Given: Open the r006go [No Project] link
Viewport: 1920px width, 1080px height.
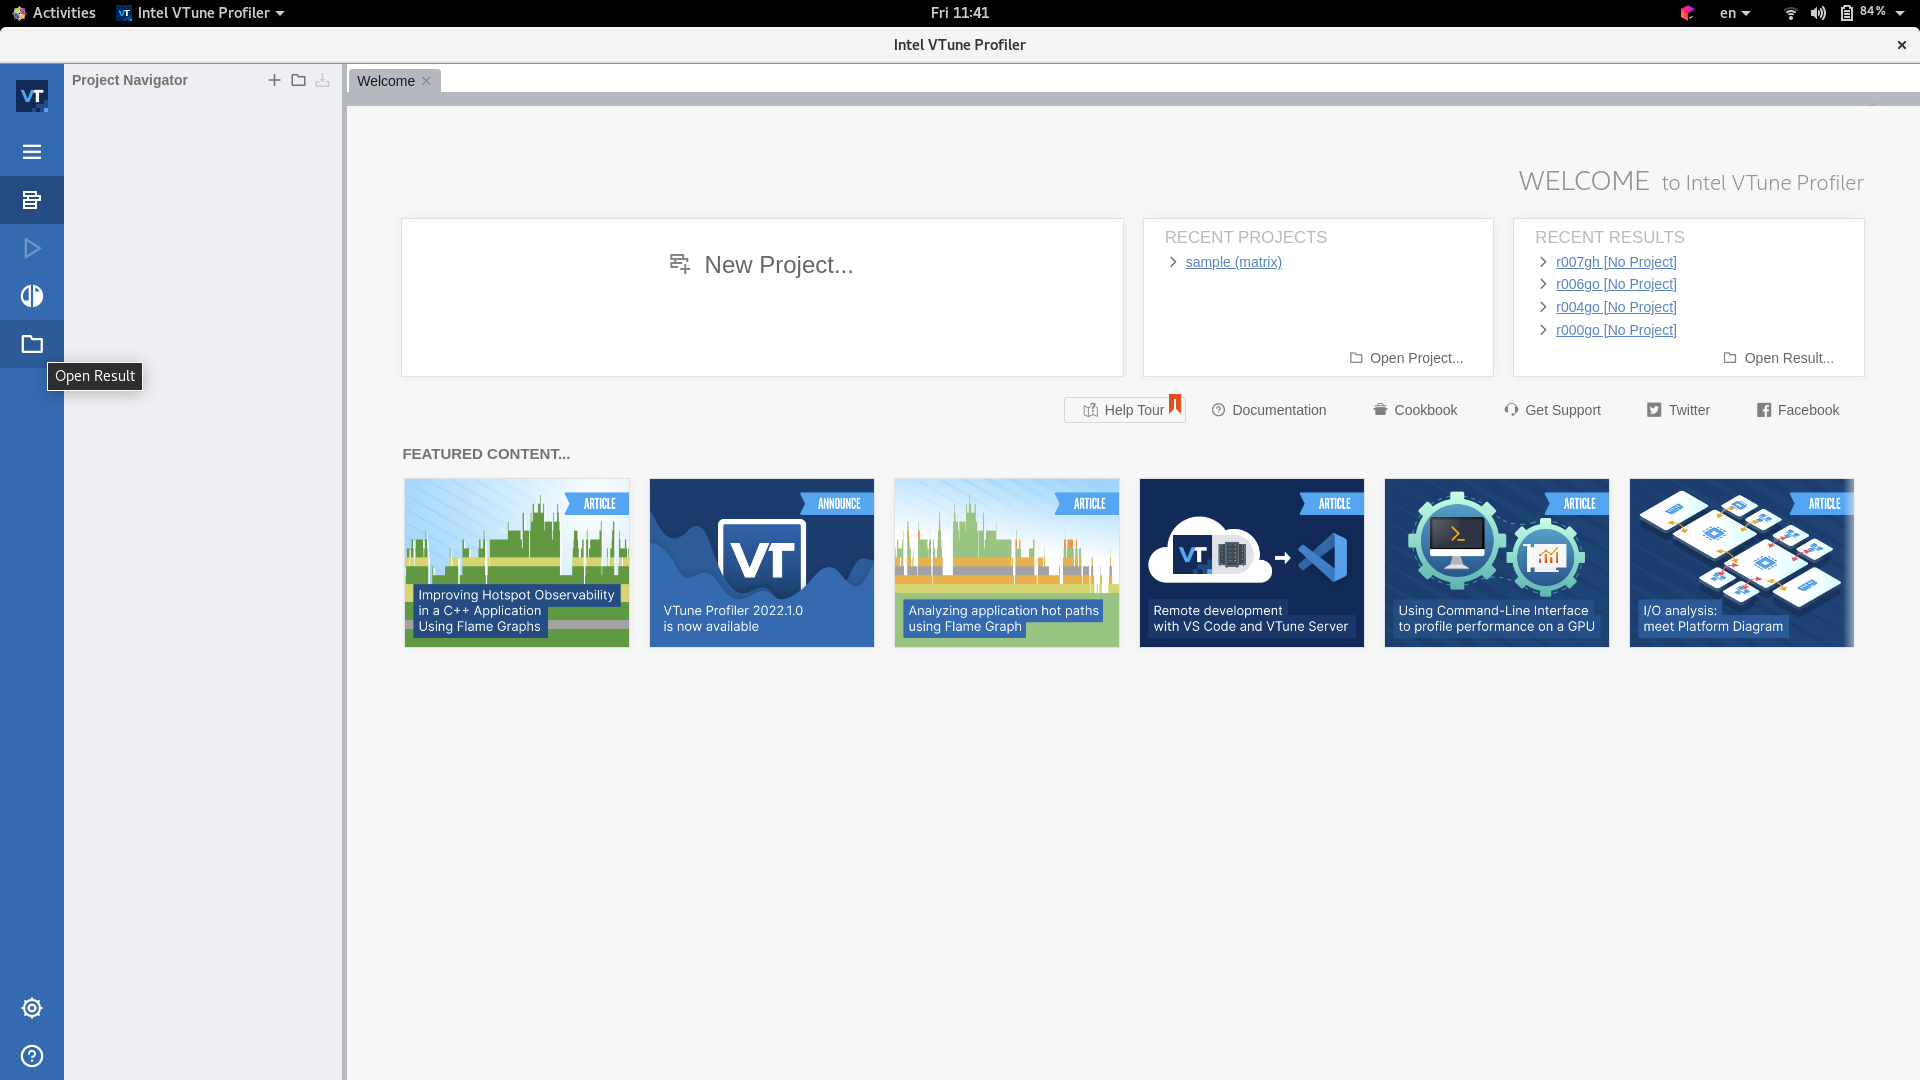Looking at the screenshot, I should (1615, 284).
